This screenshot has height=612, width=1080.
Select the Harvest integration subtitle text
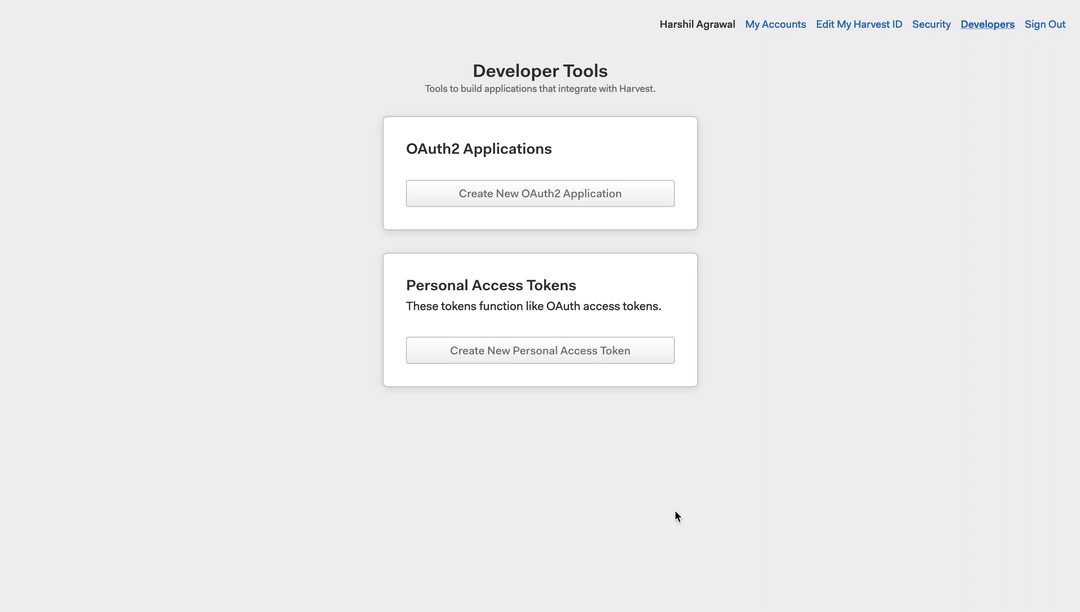pyautogui.click(x=540, y=88)
